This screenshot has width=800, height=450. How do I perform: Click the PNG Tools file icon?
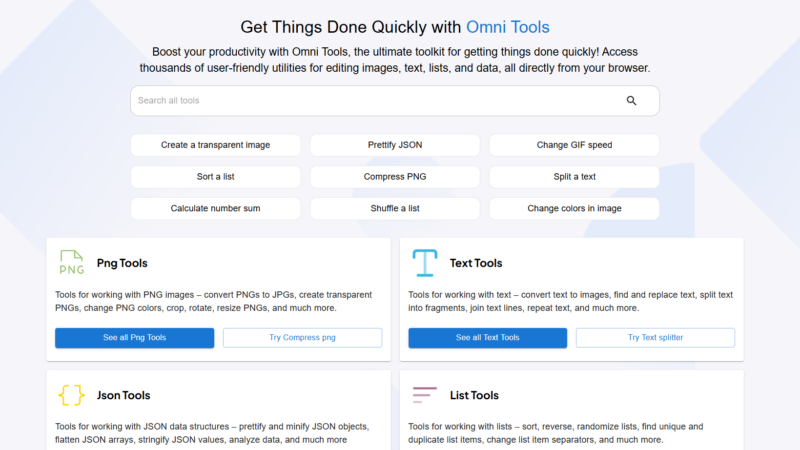[71, 262]
